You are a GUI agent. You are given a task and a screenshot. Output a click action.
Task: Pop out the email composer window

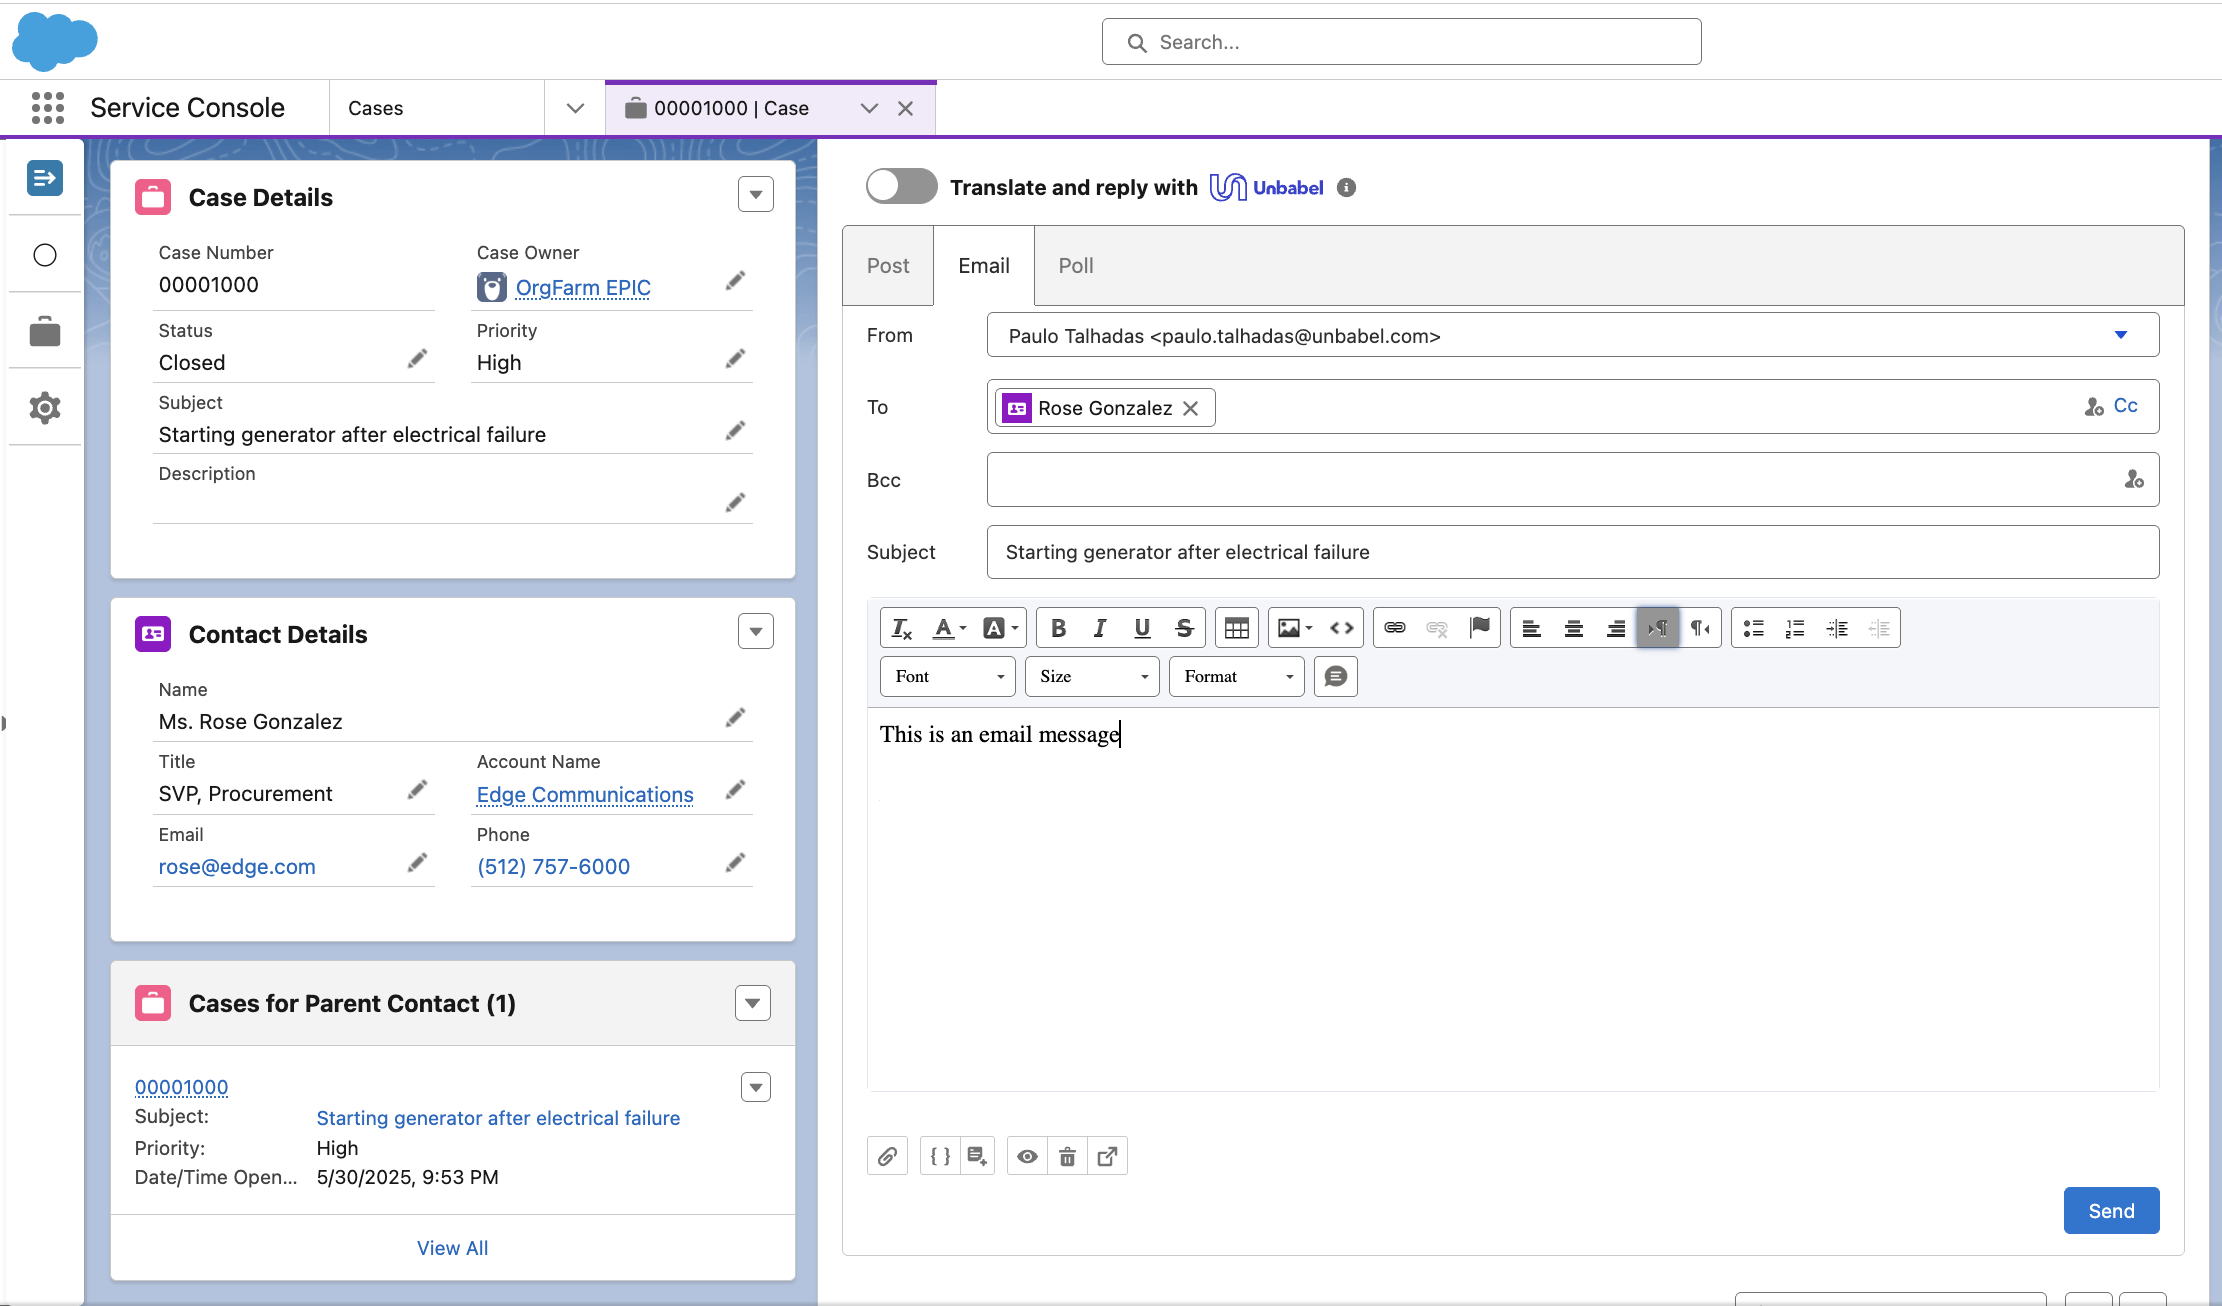(1107, 1156)
